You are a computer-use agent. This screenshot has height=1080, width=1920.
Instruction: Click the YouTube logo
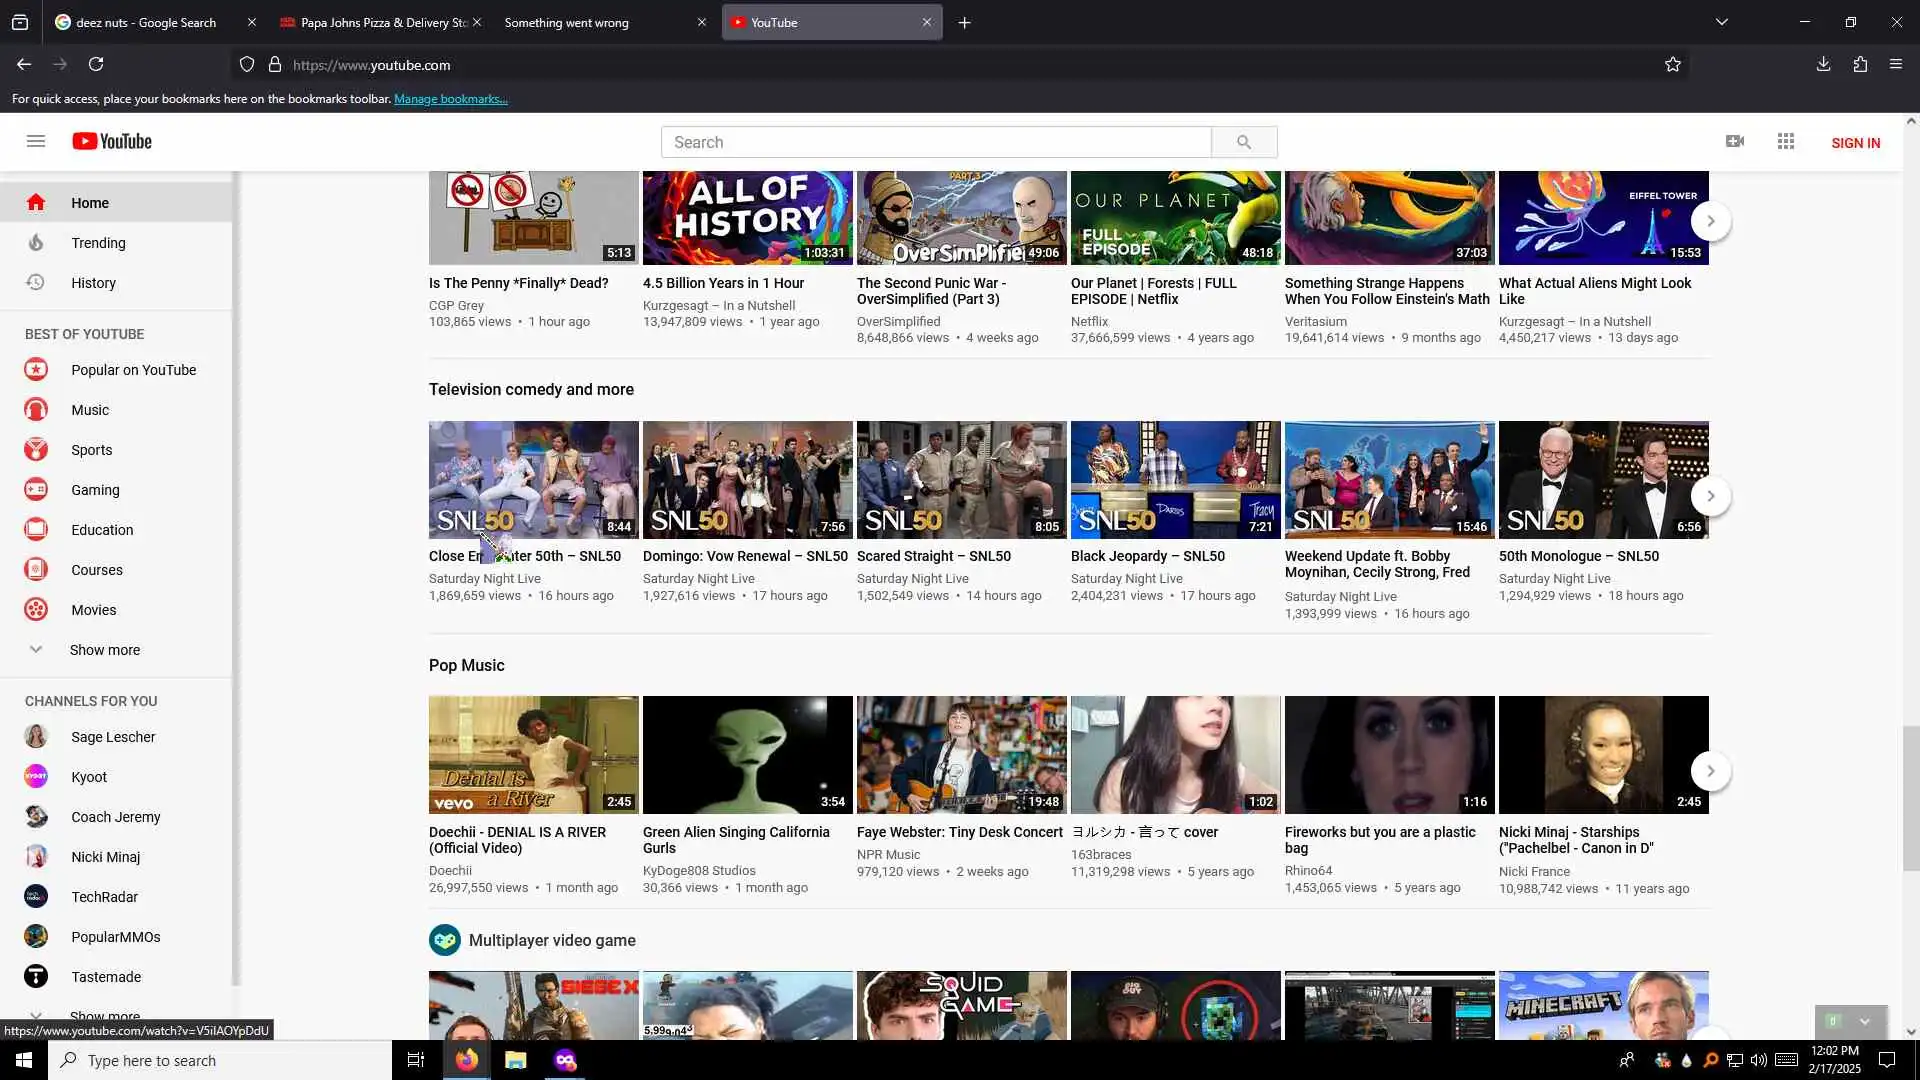pos(112,142)
